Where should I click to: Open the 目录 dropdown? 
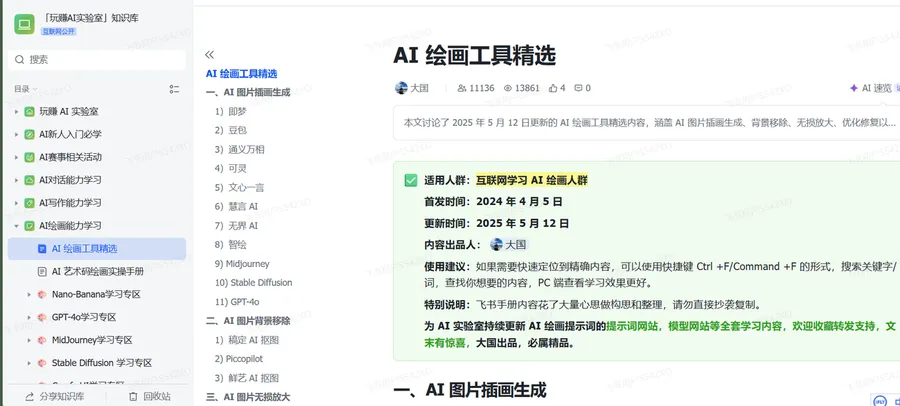pyautogui.click(x=26, y=89)
